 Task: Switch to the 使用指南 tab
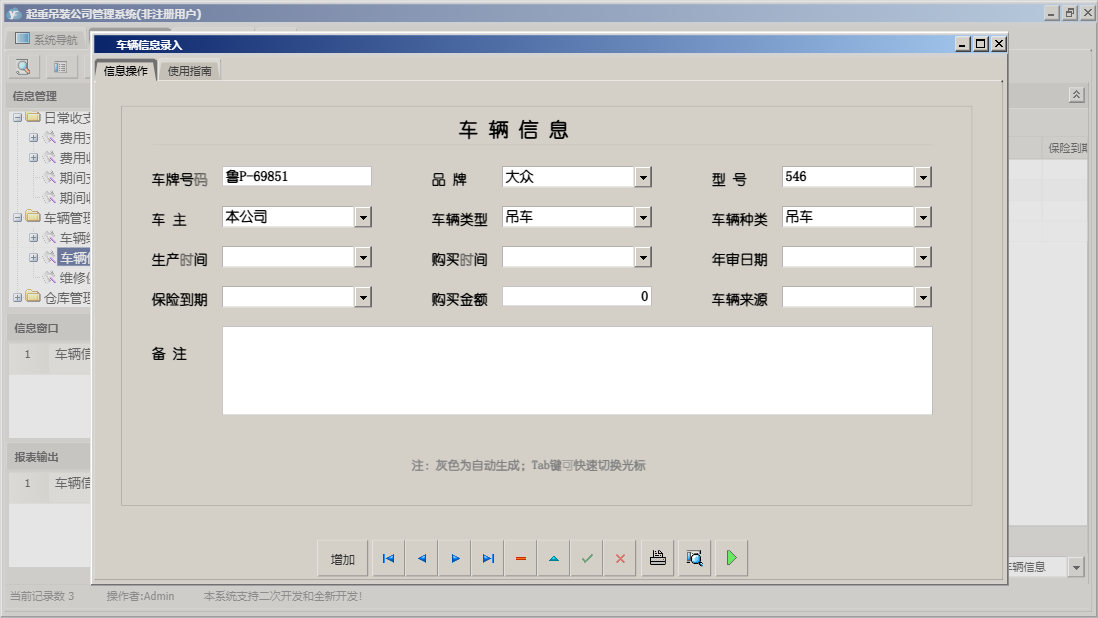189,71
